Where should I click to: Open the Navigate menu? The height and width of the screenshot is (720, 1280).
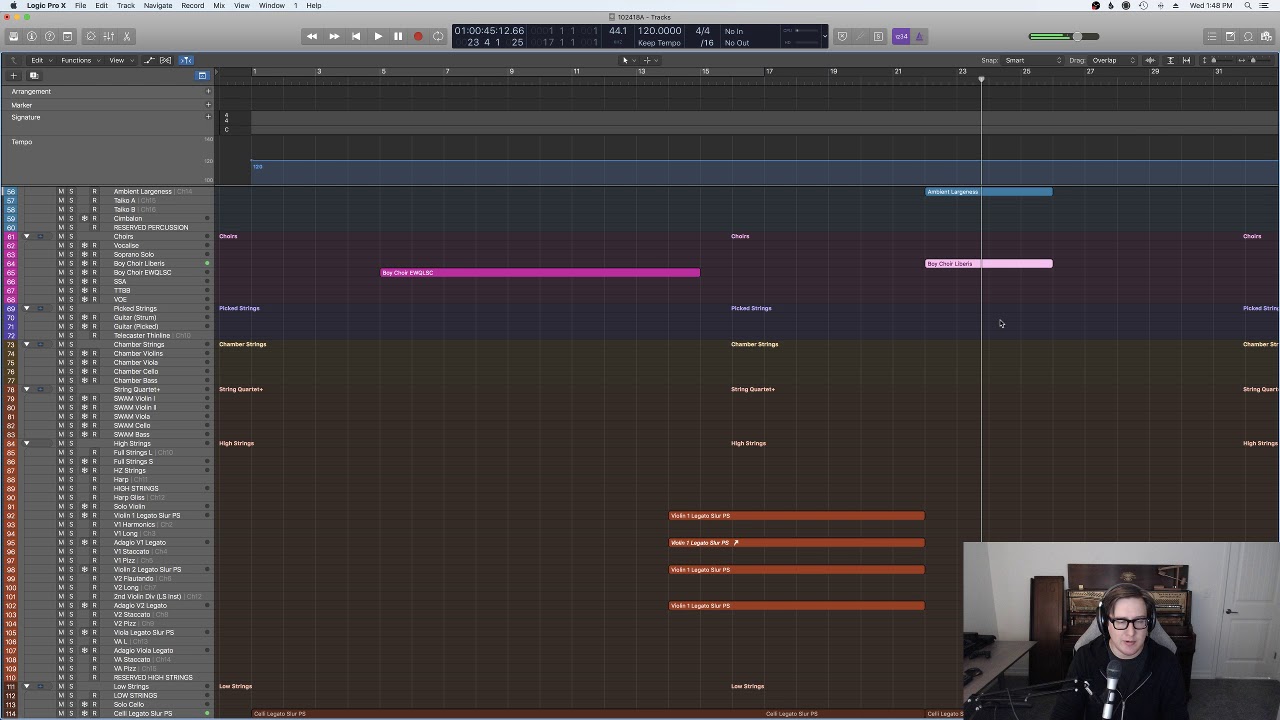(x=157, y=6)
